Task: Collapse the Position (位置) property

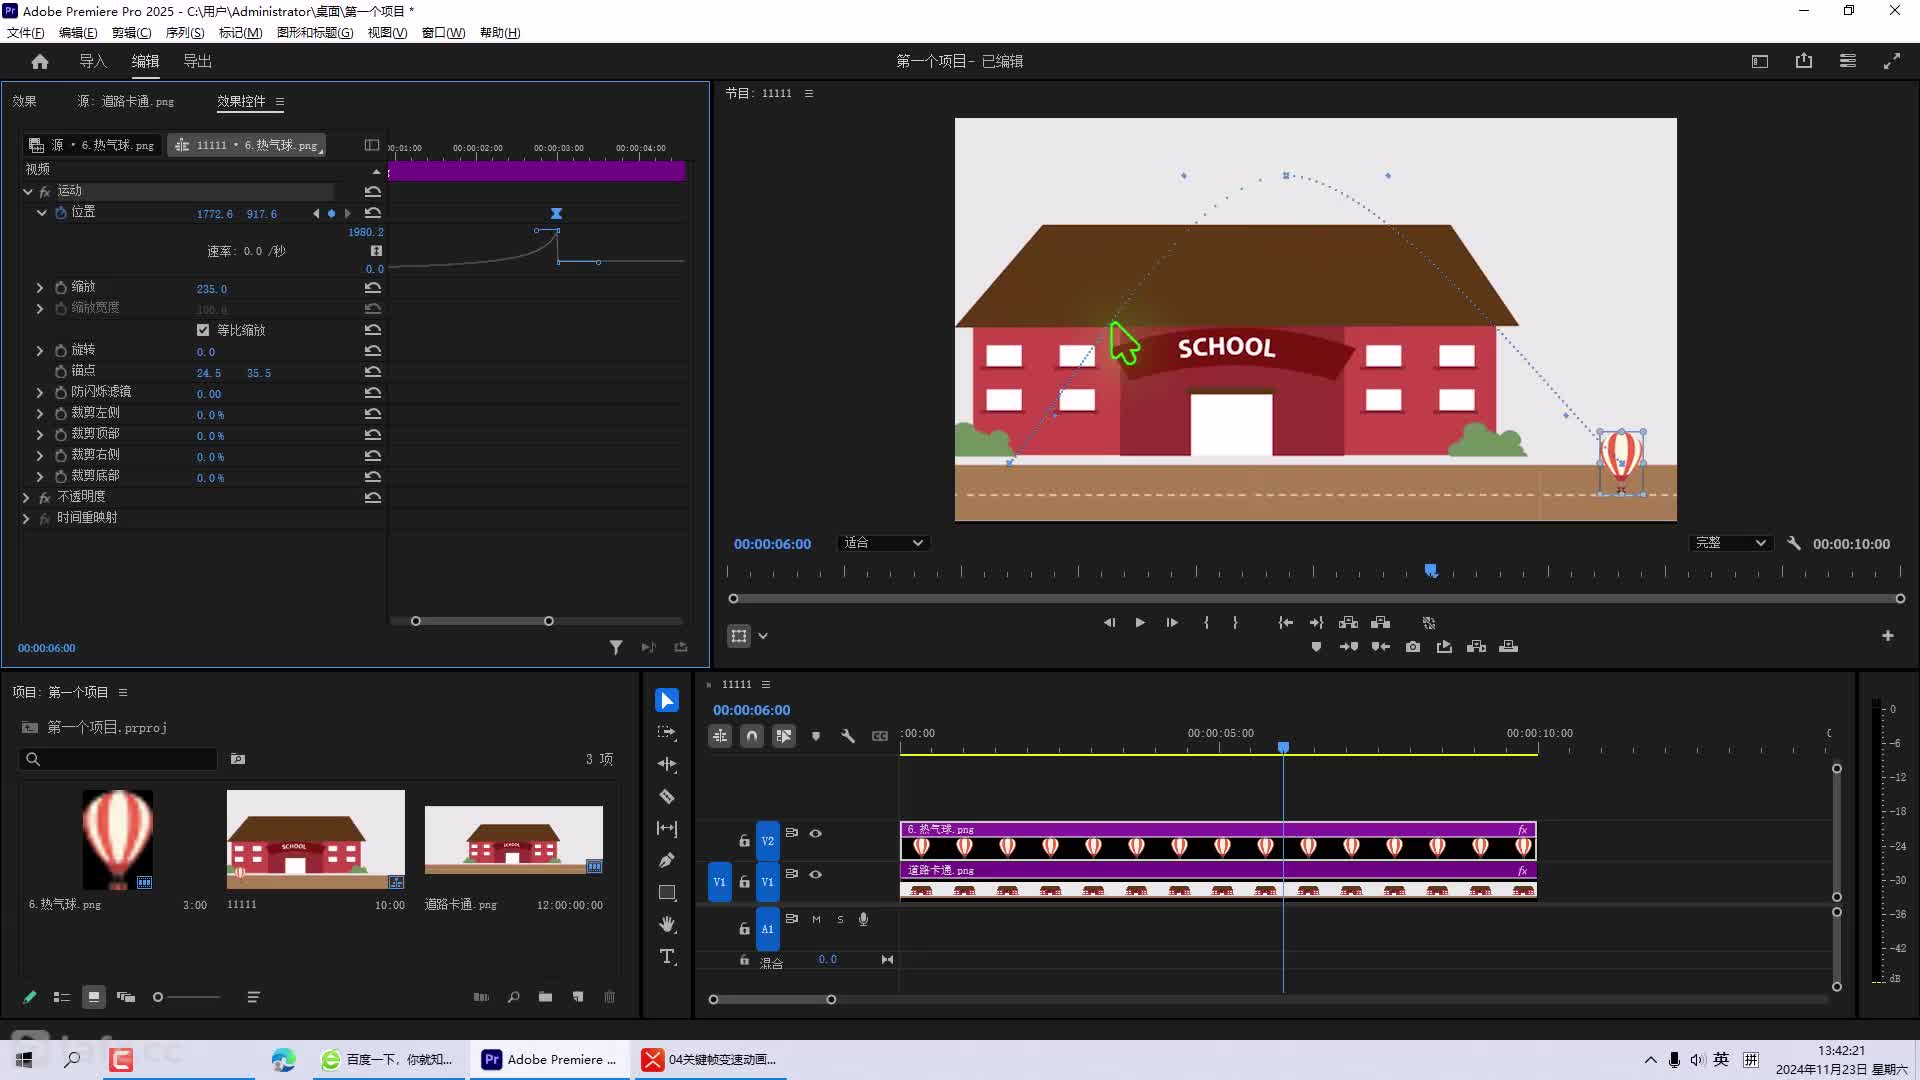Action: 42,213
